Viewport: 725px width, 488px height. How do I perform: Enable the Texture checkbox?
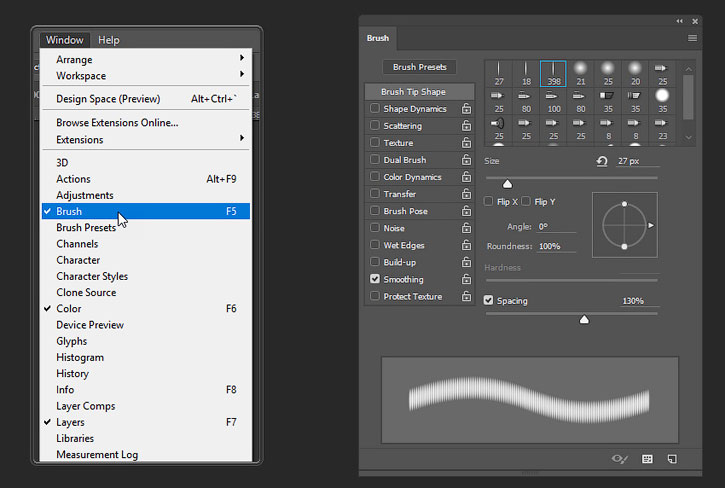coord(375,142)
